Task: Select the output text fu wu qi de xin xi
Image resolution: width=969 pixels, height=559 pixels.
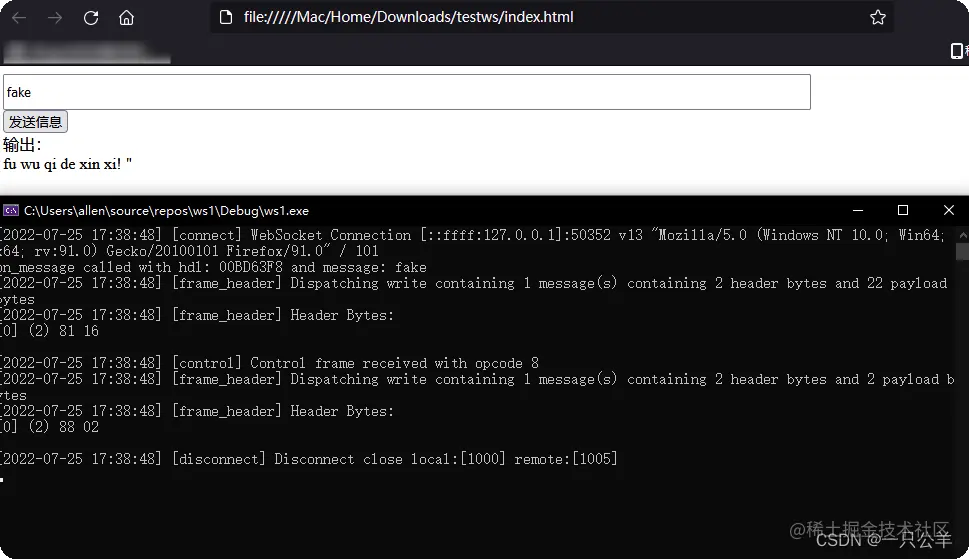Action: tap(67, 164)
